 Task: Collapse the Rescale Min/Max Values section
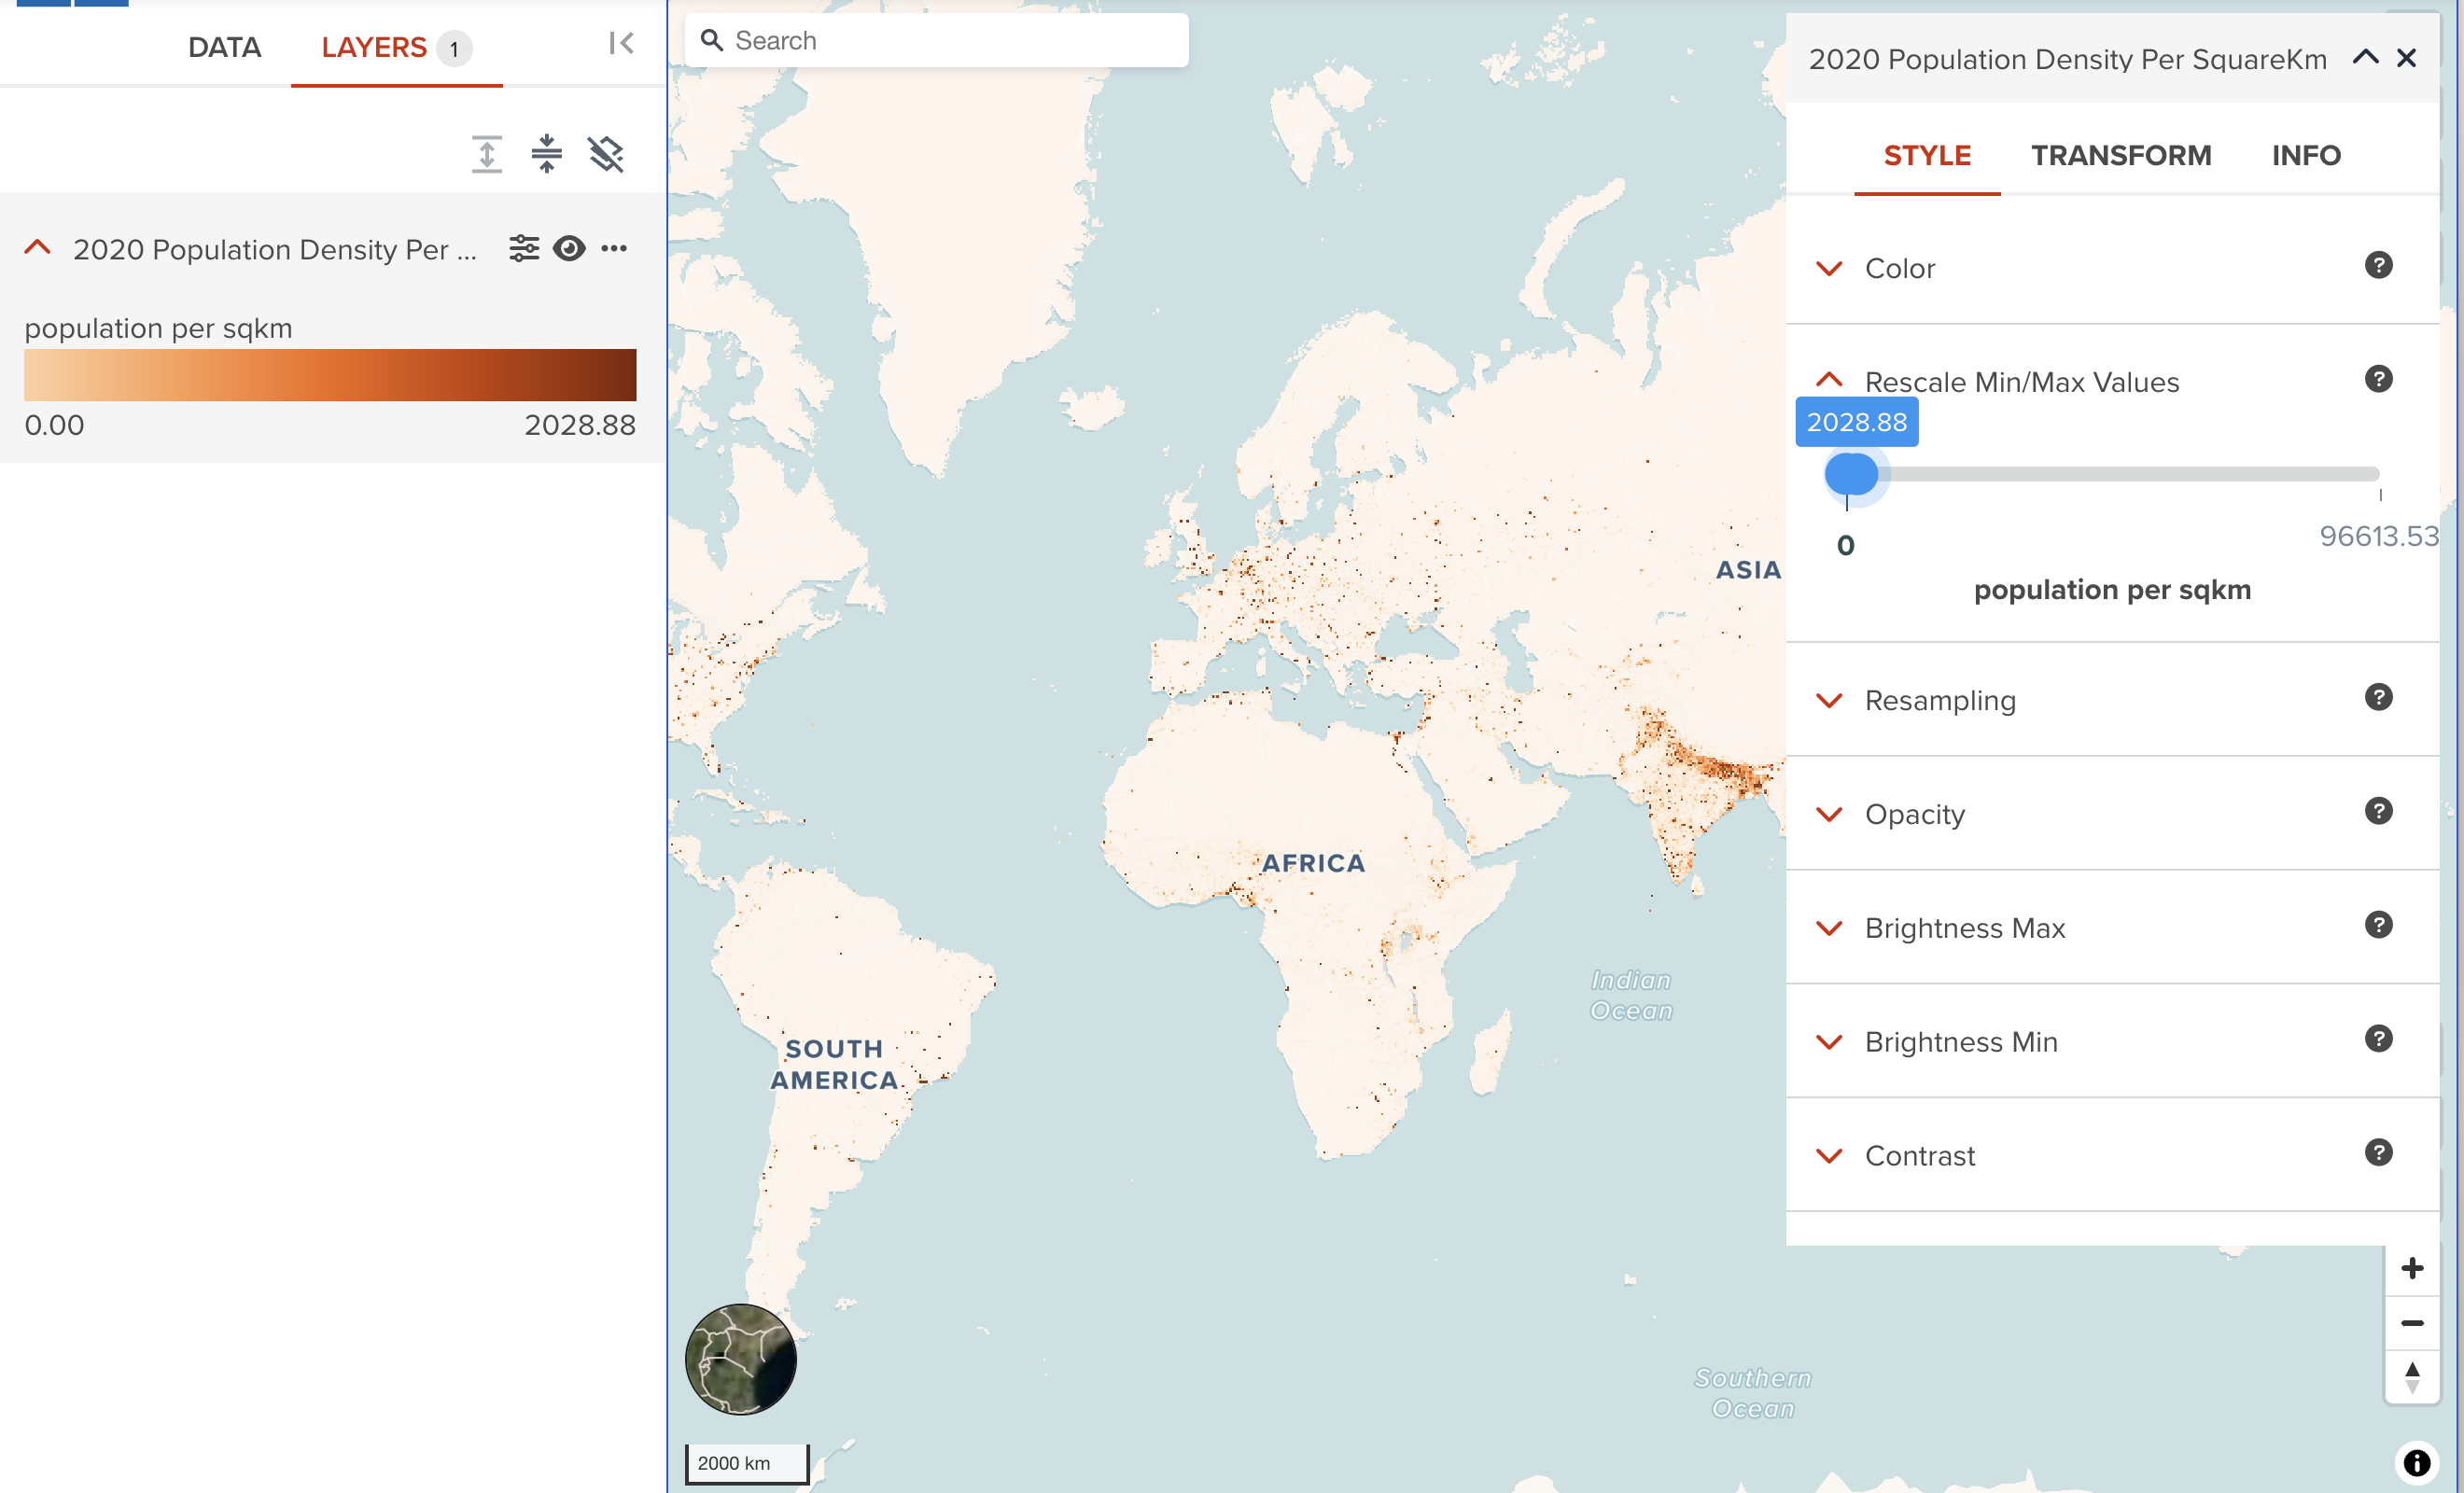click(x=1831, y=380)
